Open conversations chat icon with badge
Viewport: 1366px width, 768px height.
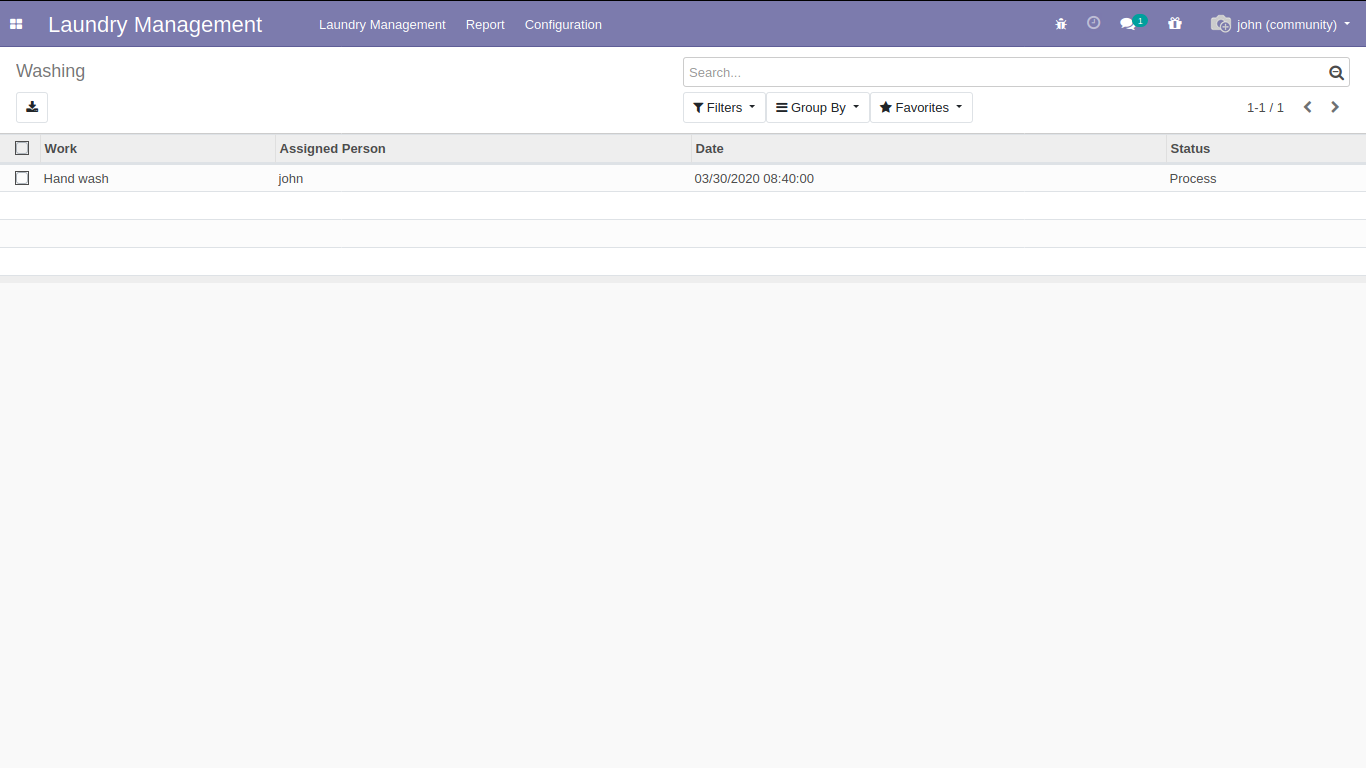tap(1131, 23)
